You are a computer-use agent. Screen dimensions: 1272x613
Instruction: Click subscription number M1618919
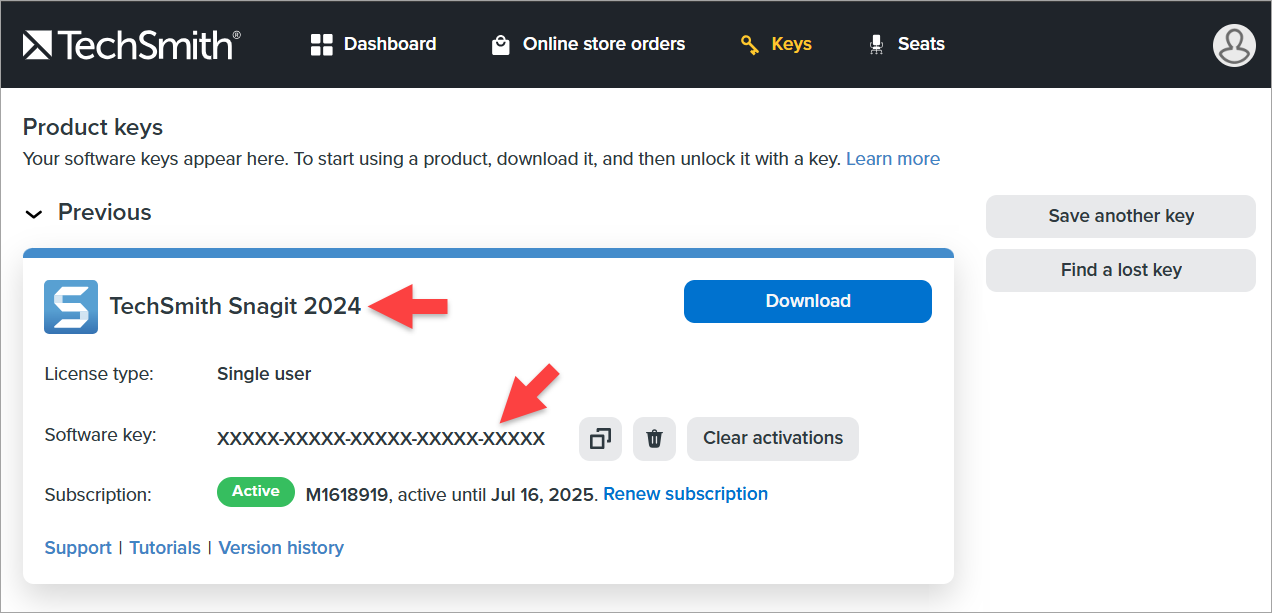[347, 494]
